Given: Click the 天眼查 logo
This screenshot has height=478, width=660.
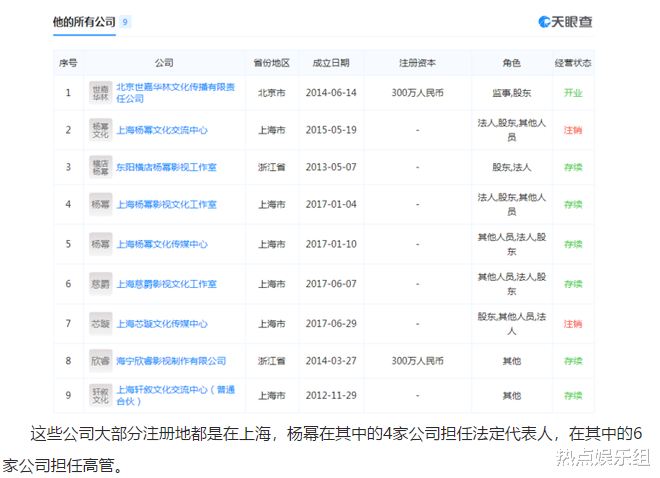Looking at the screenshot, I should click(565, 22).
